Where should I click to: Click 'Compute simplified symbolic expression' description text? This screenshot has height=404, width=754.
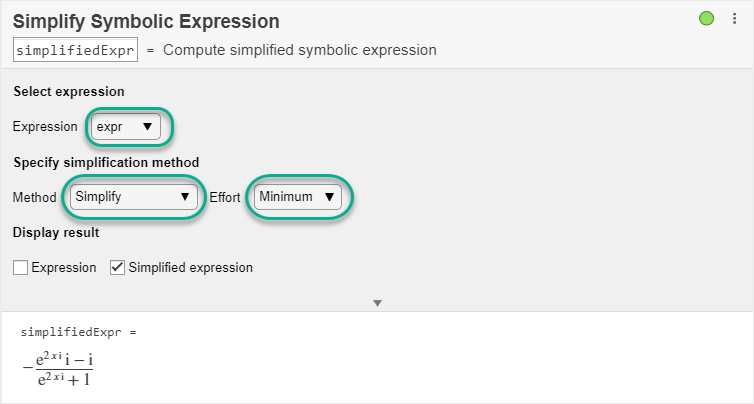pos(299,50)
